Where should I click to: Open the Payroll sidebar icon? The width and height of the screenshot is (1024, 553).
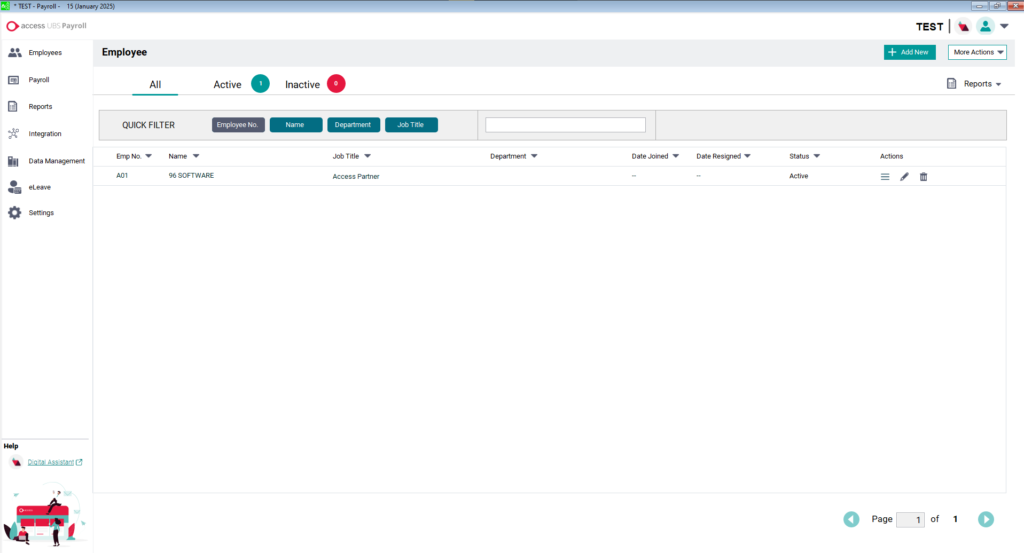15,80
